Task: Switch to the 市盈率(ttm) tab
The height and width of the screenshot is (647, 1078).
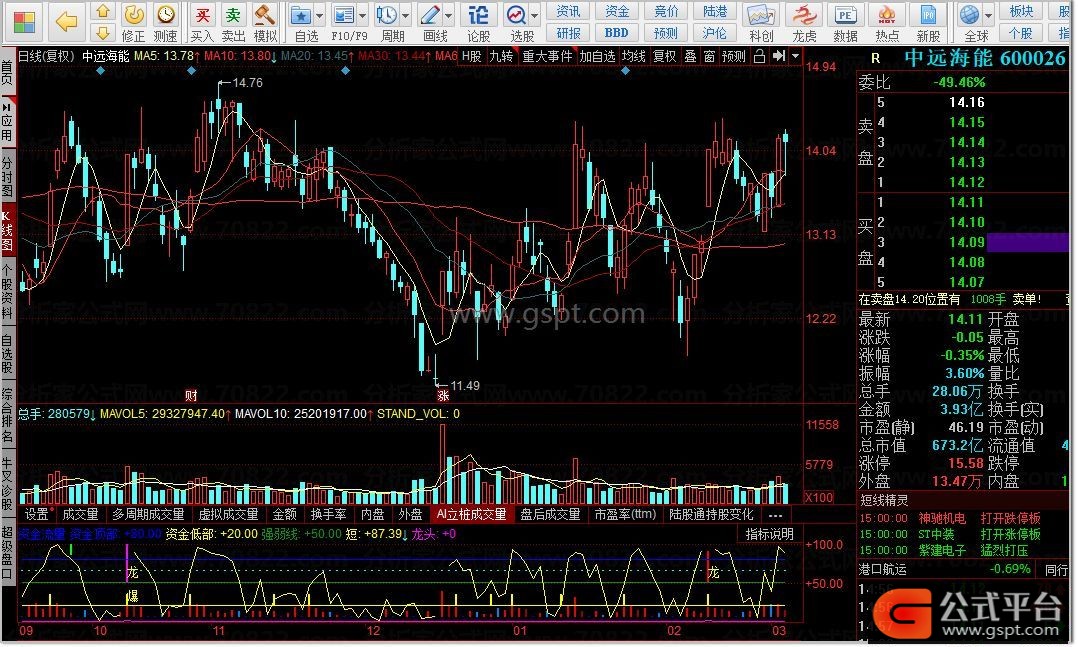Action: tap(626, 514)
